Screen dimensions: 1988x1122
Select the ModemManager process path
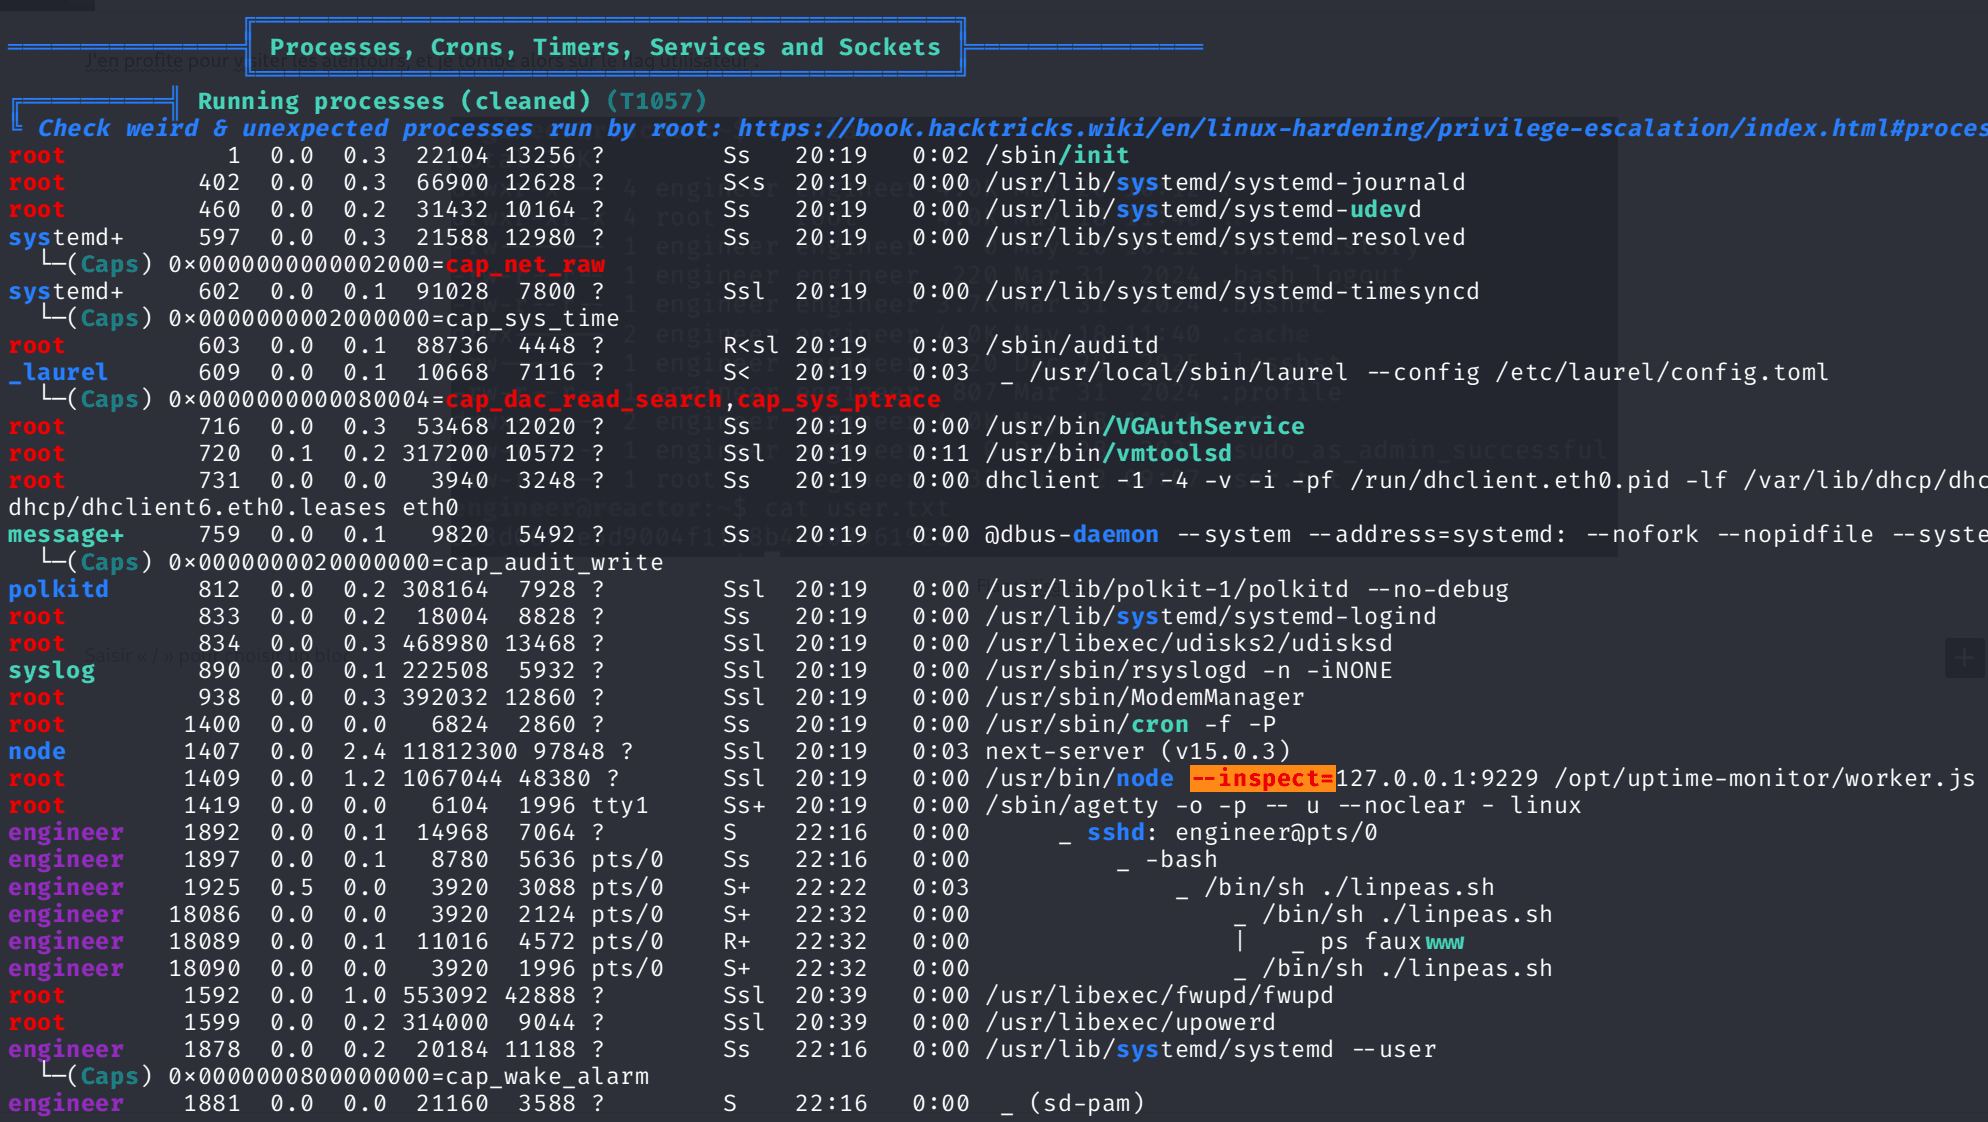[x=1145, y=697]
